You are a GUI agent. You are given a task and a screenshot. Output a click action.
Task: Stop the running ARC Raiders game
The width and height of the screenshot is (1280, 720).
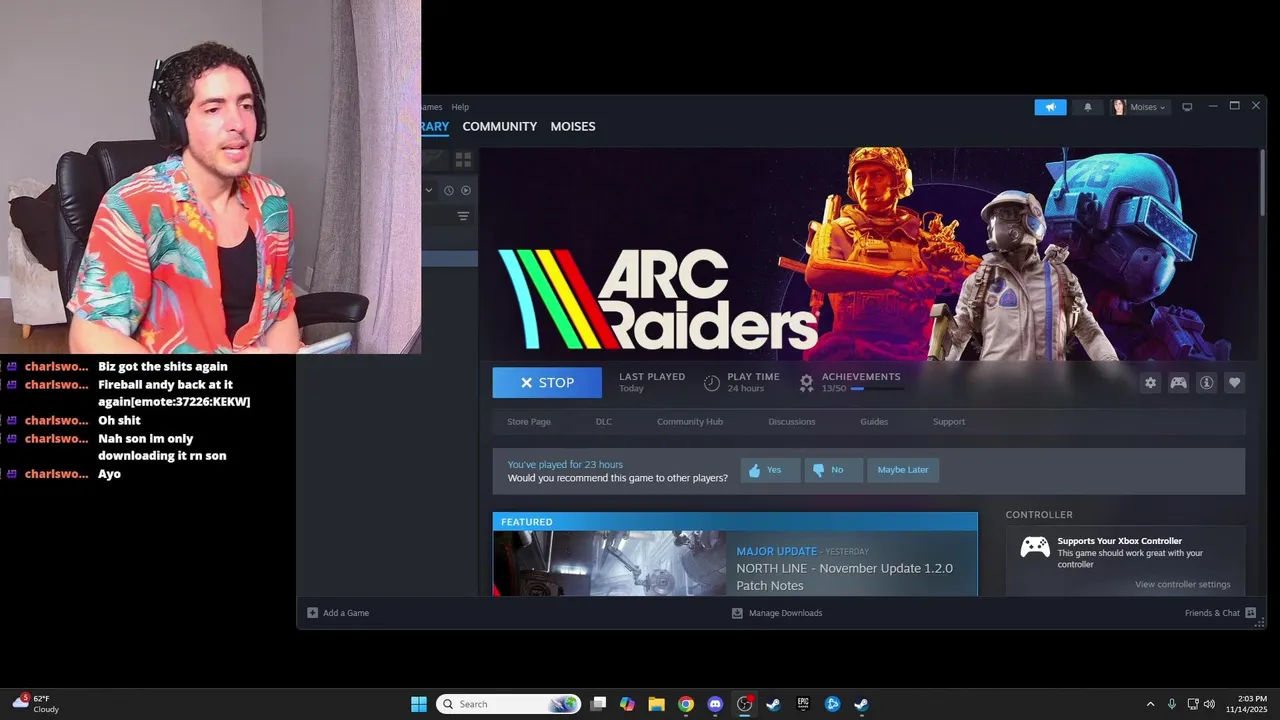547,383
